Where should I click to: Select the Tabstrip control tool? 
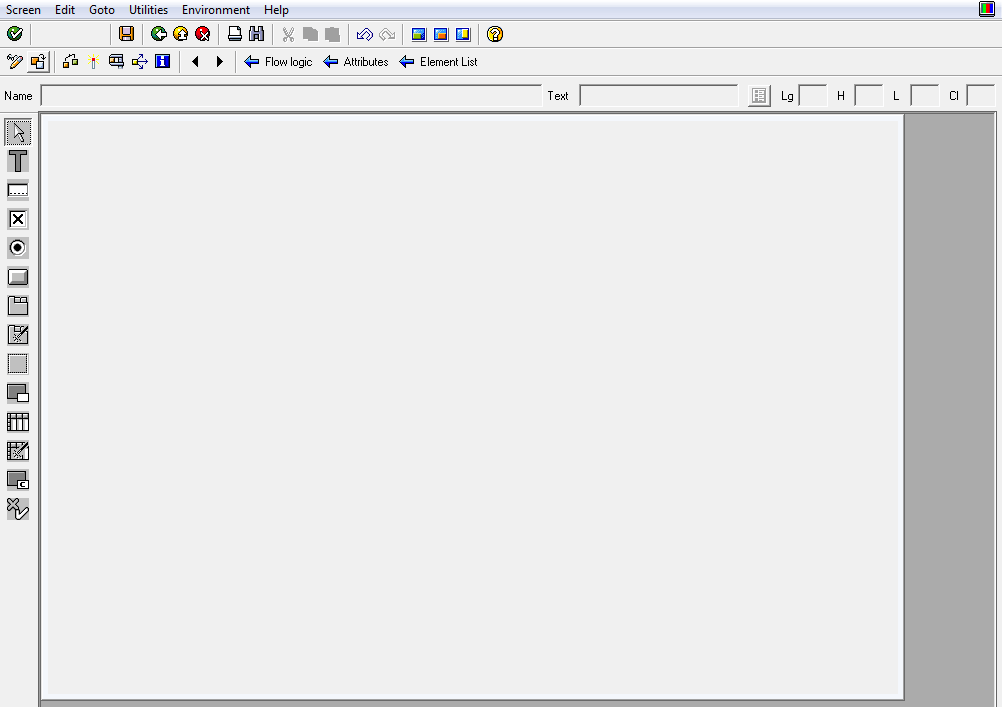pos(18,306)
